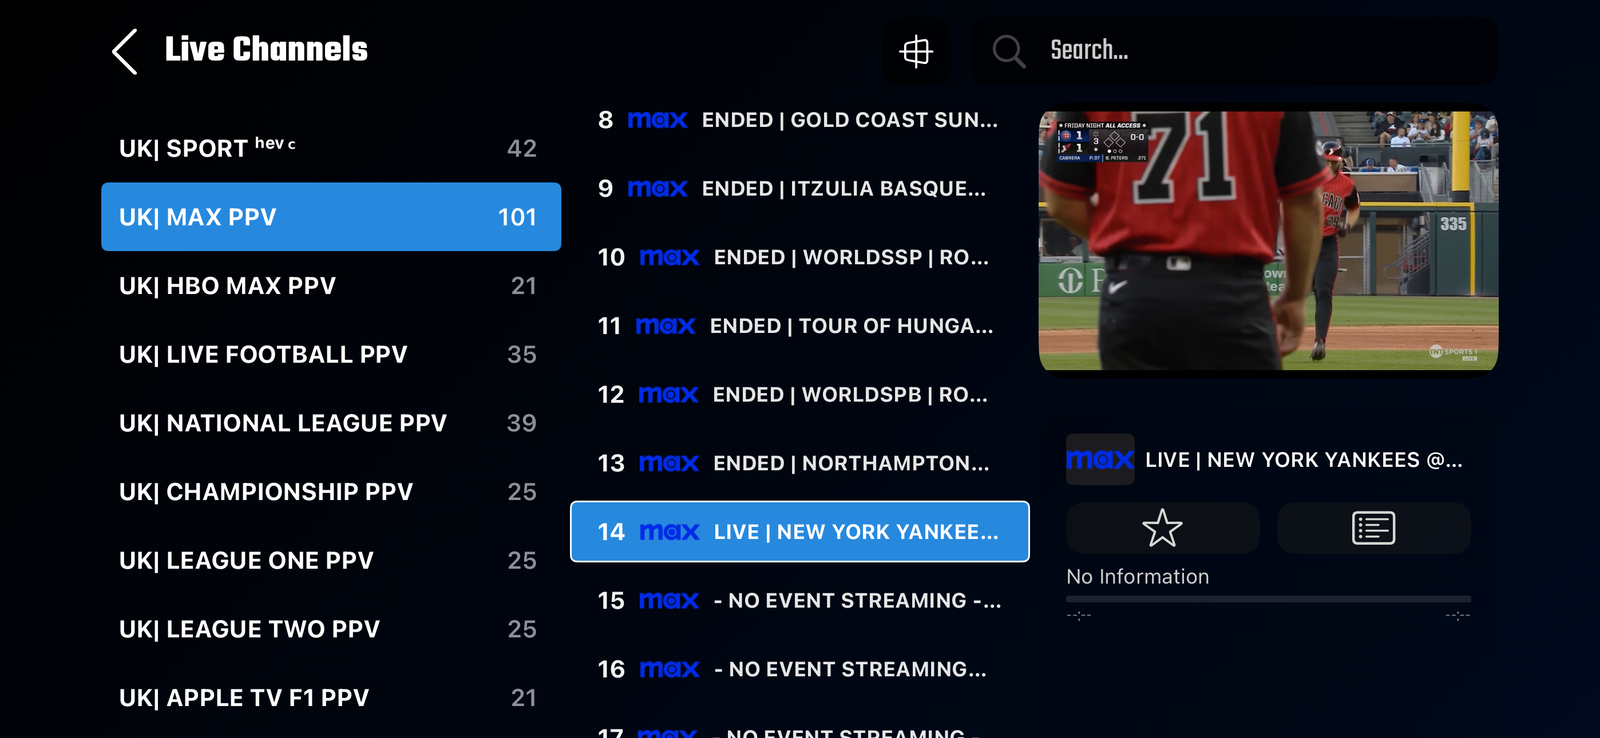1600x738 pixels.
Task: Open UK| LIVE FOOTBALL PPV category
Action: pyautogui.click(x=331, y=355)
